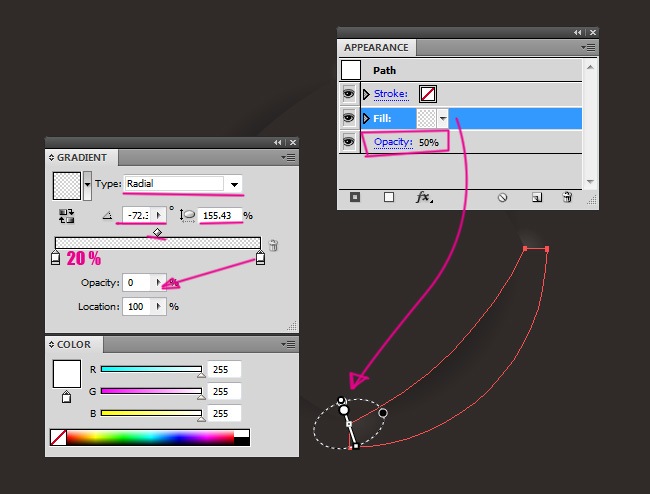Image resolution: width=650 pixels, height=494 pixels.
Task: Click the None swatch in color spectrum
Action: tap(58, 438)
